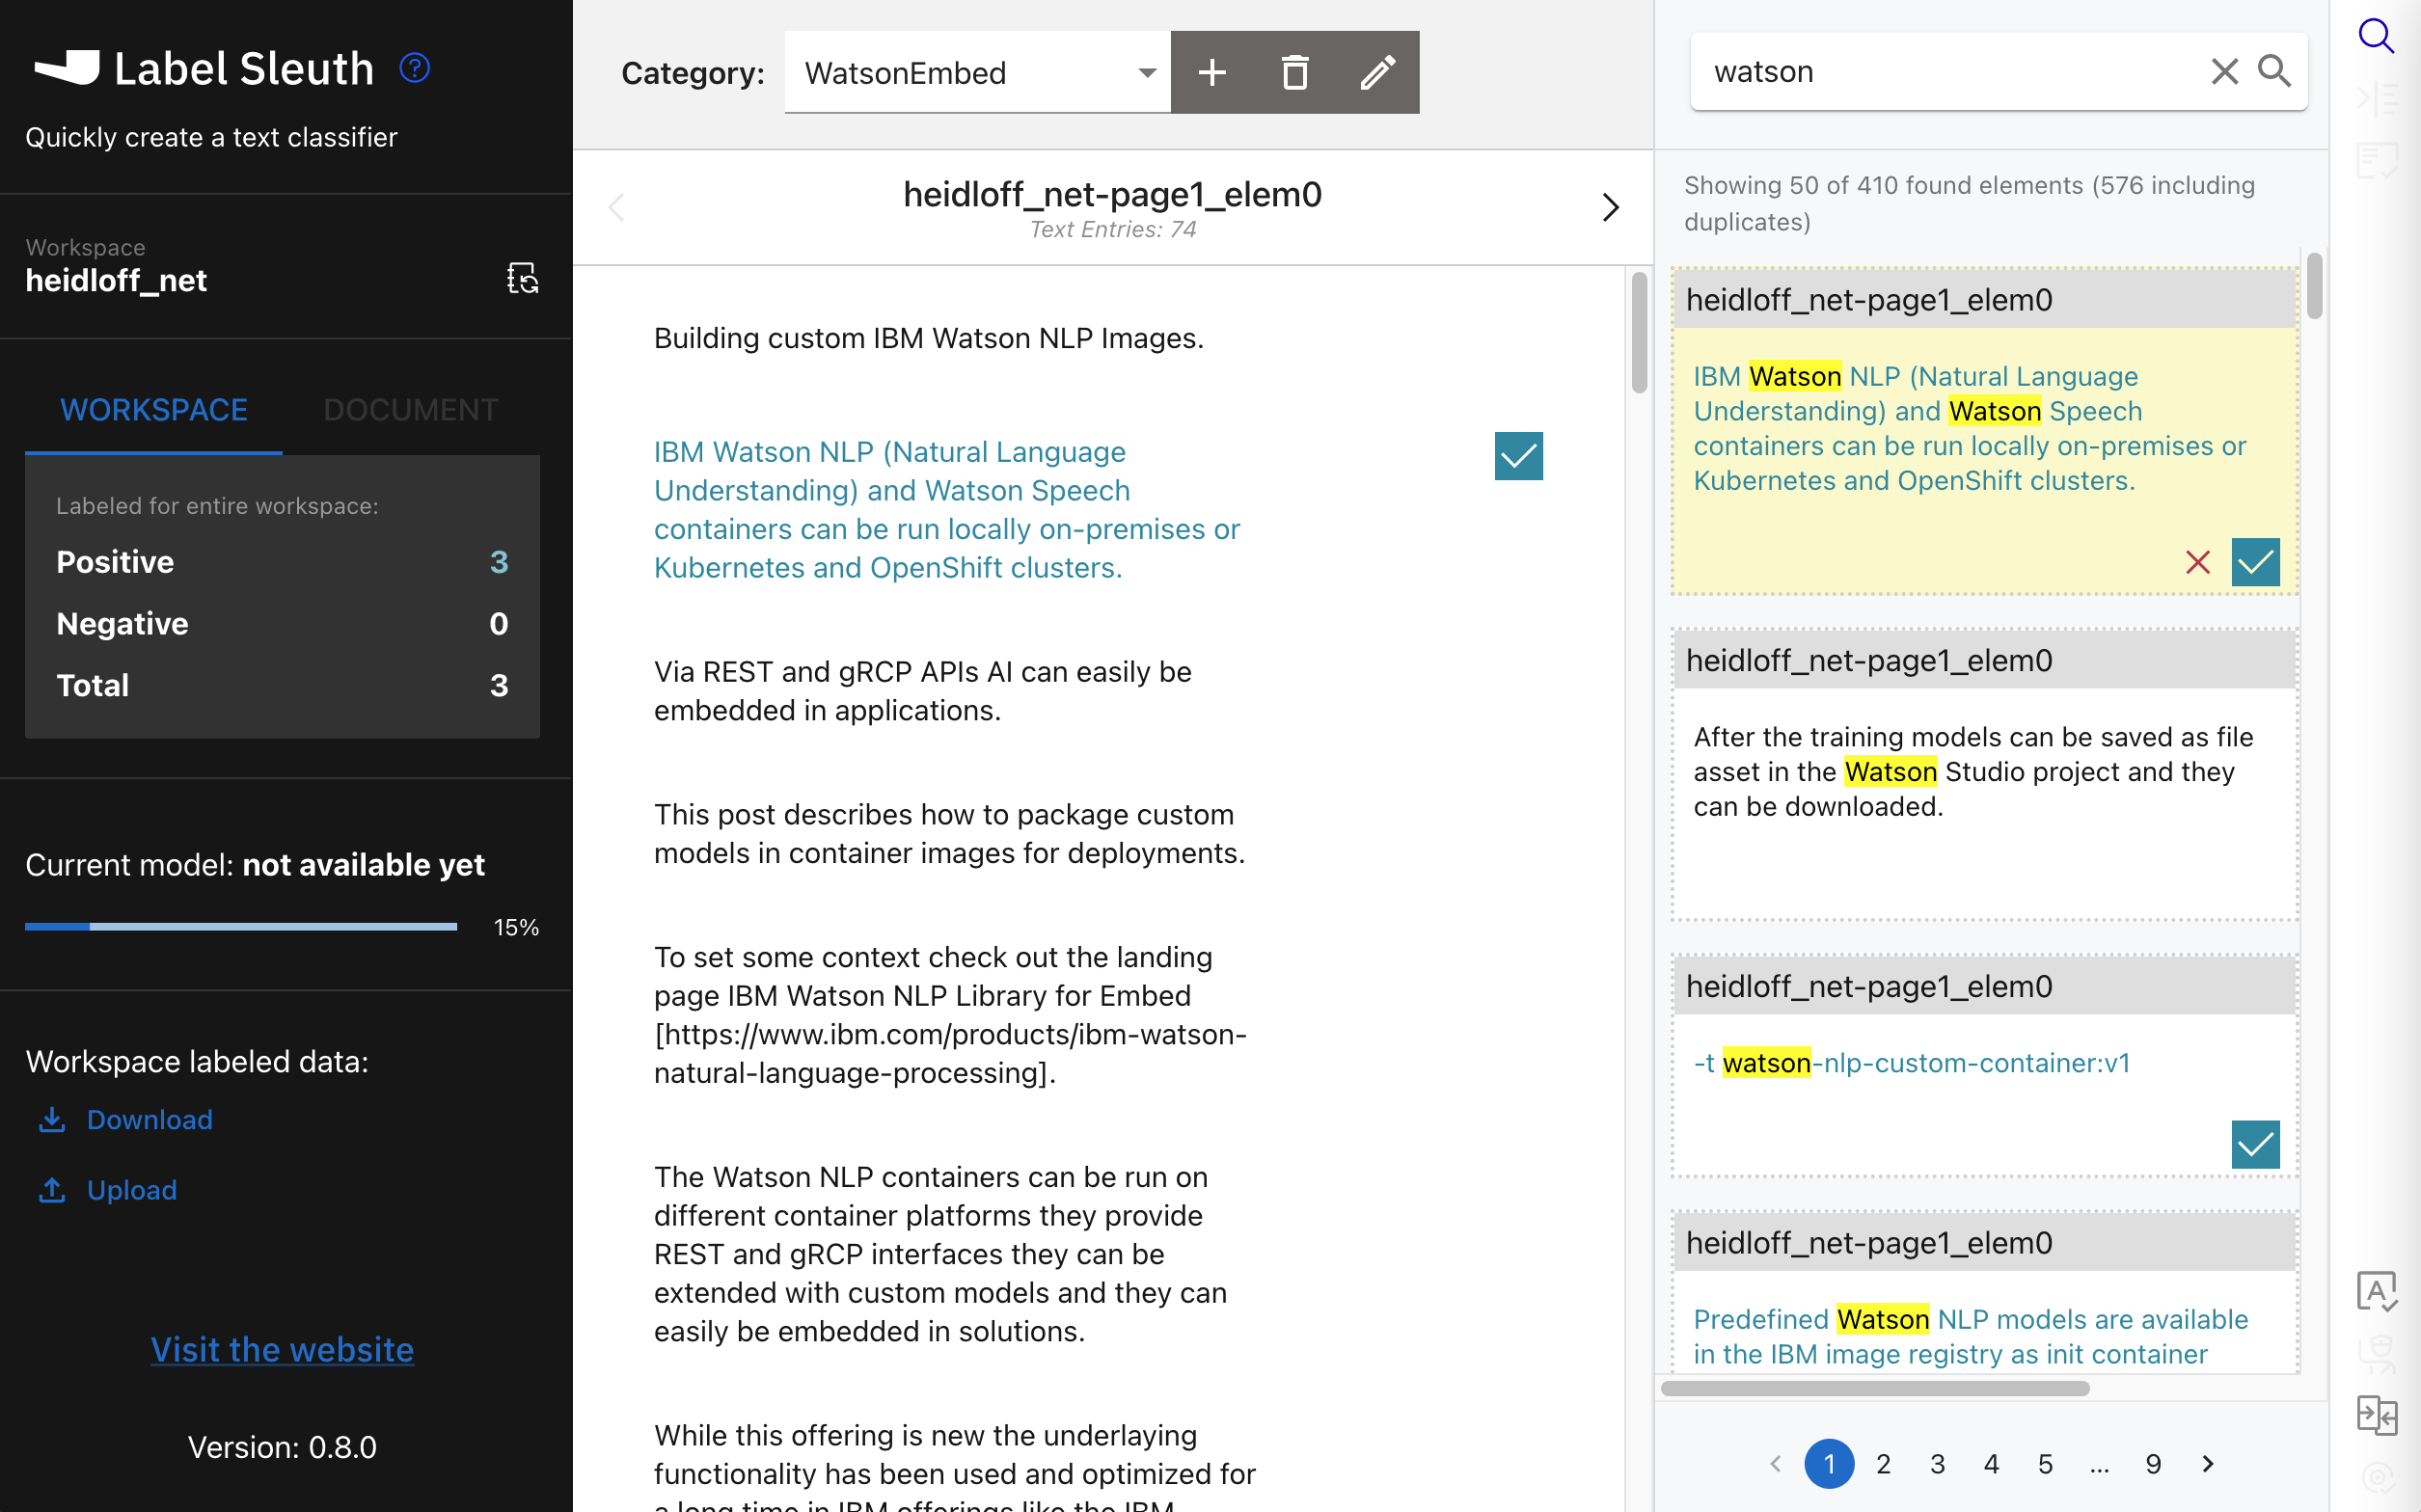Image resolution: width=2421 pixels, height=1512 pixels.
Task: Click document title heidloff_net-page1_elem0
Action: click(1112, 194)
